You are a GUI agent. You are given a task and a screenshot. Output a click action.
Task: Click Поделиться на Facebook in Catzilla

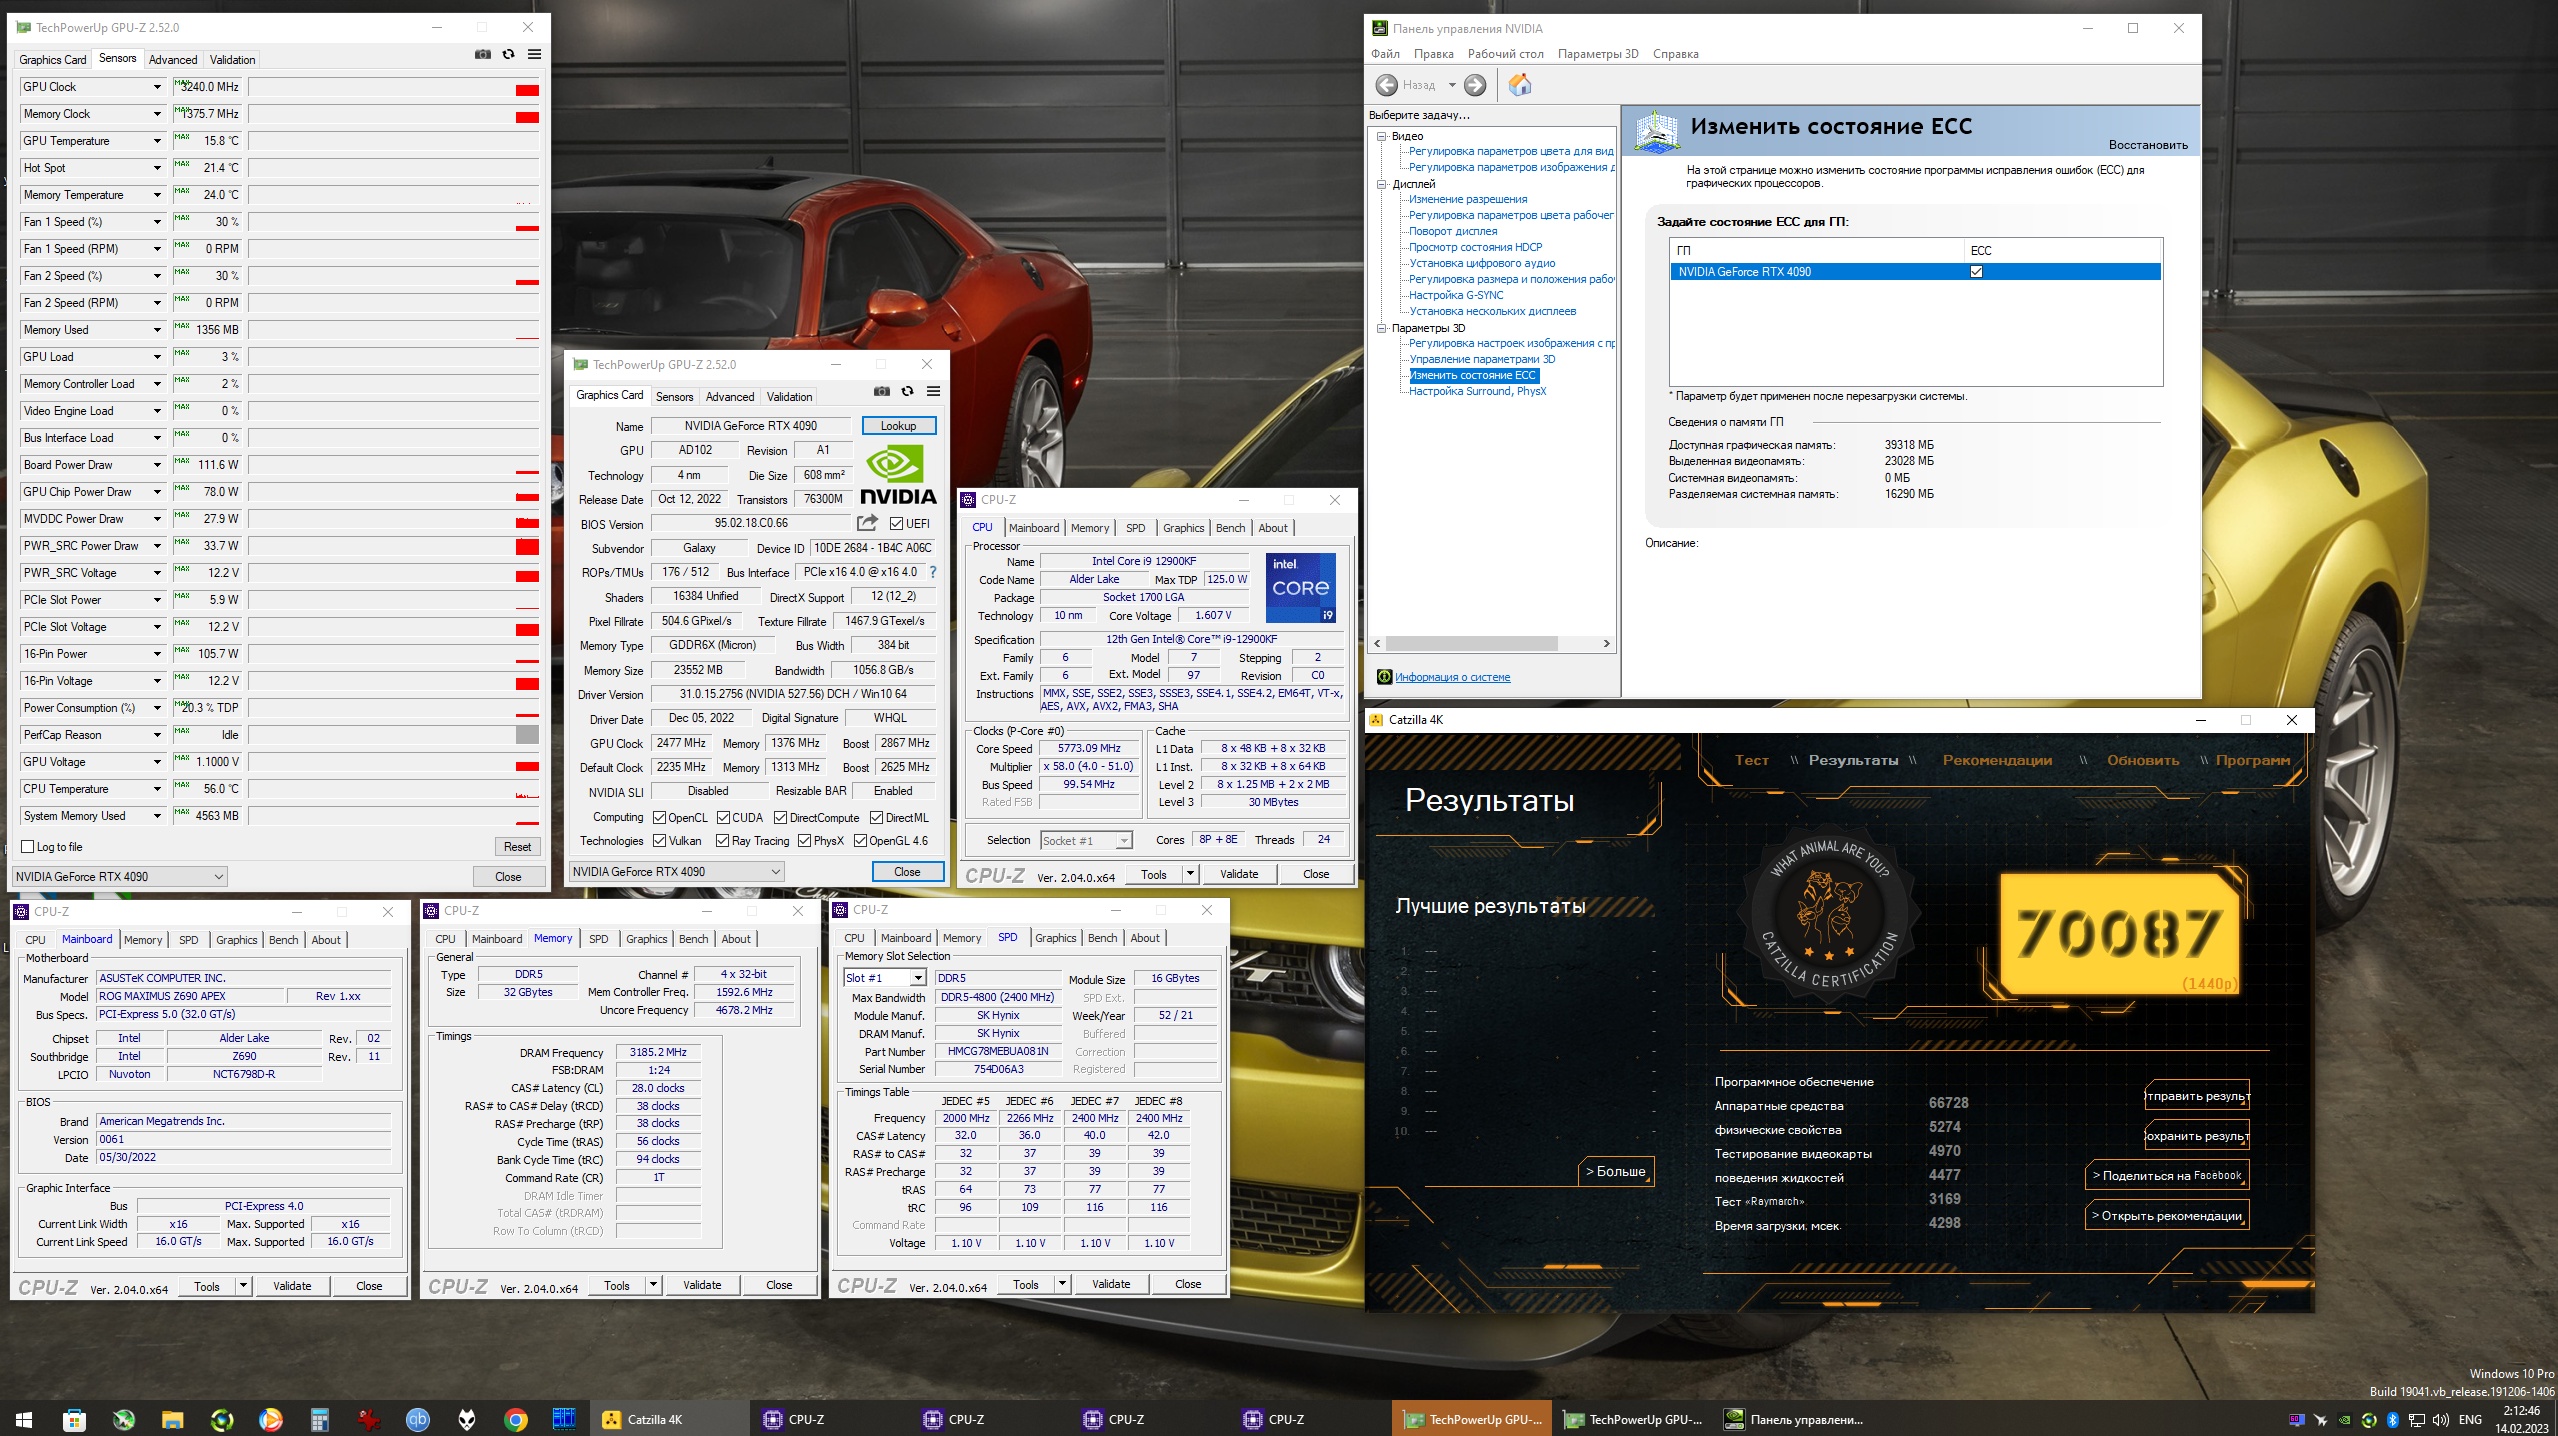2167,1175
